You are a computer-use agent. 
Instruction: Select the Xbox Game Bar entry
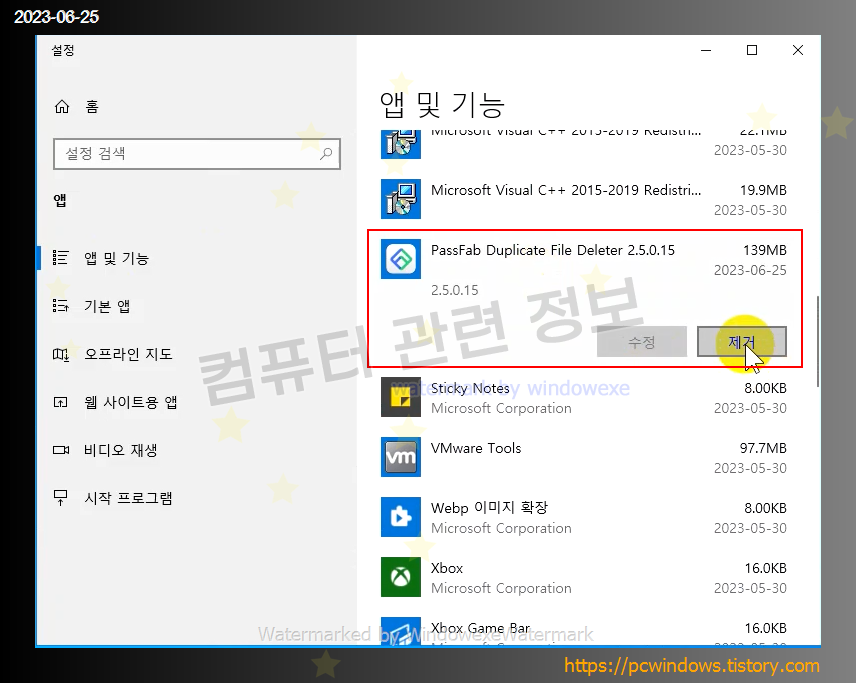click(x=584, y=628)
